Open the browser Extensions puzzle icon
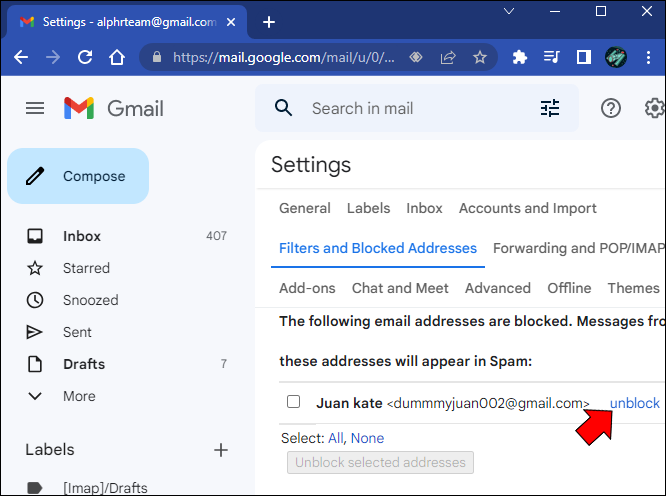The width and height of the screenshot is (666, 496). tap(519, 57)
